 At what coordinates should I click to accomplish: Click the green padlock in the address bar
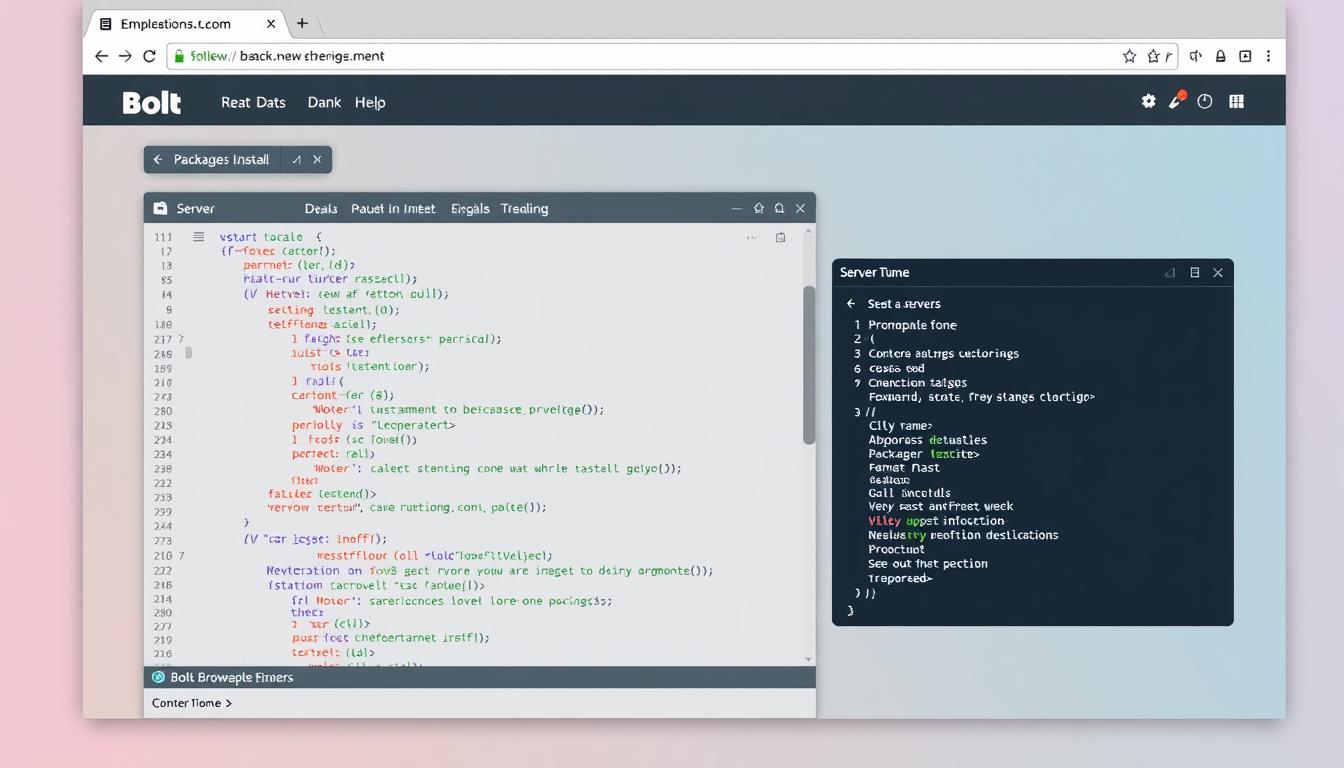[x=178, y=57]
